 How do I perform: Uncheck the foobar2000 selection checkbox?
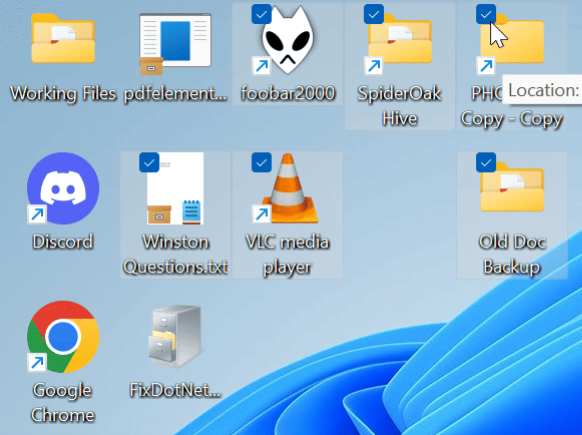click(261, 14)
